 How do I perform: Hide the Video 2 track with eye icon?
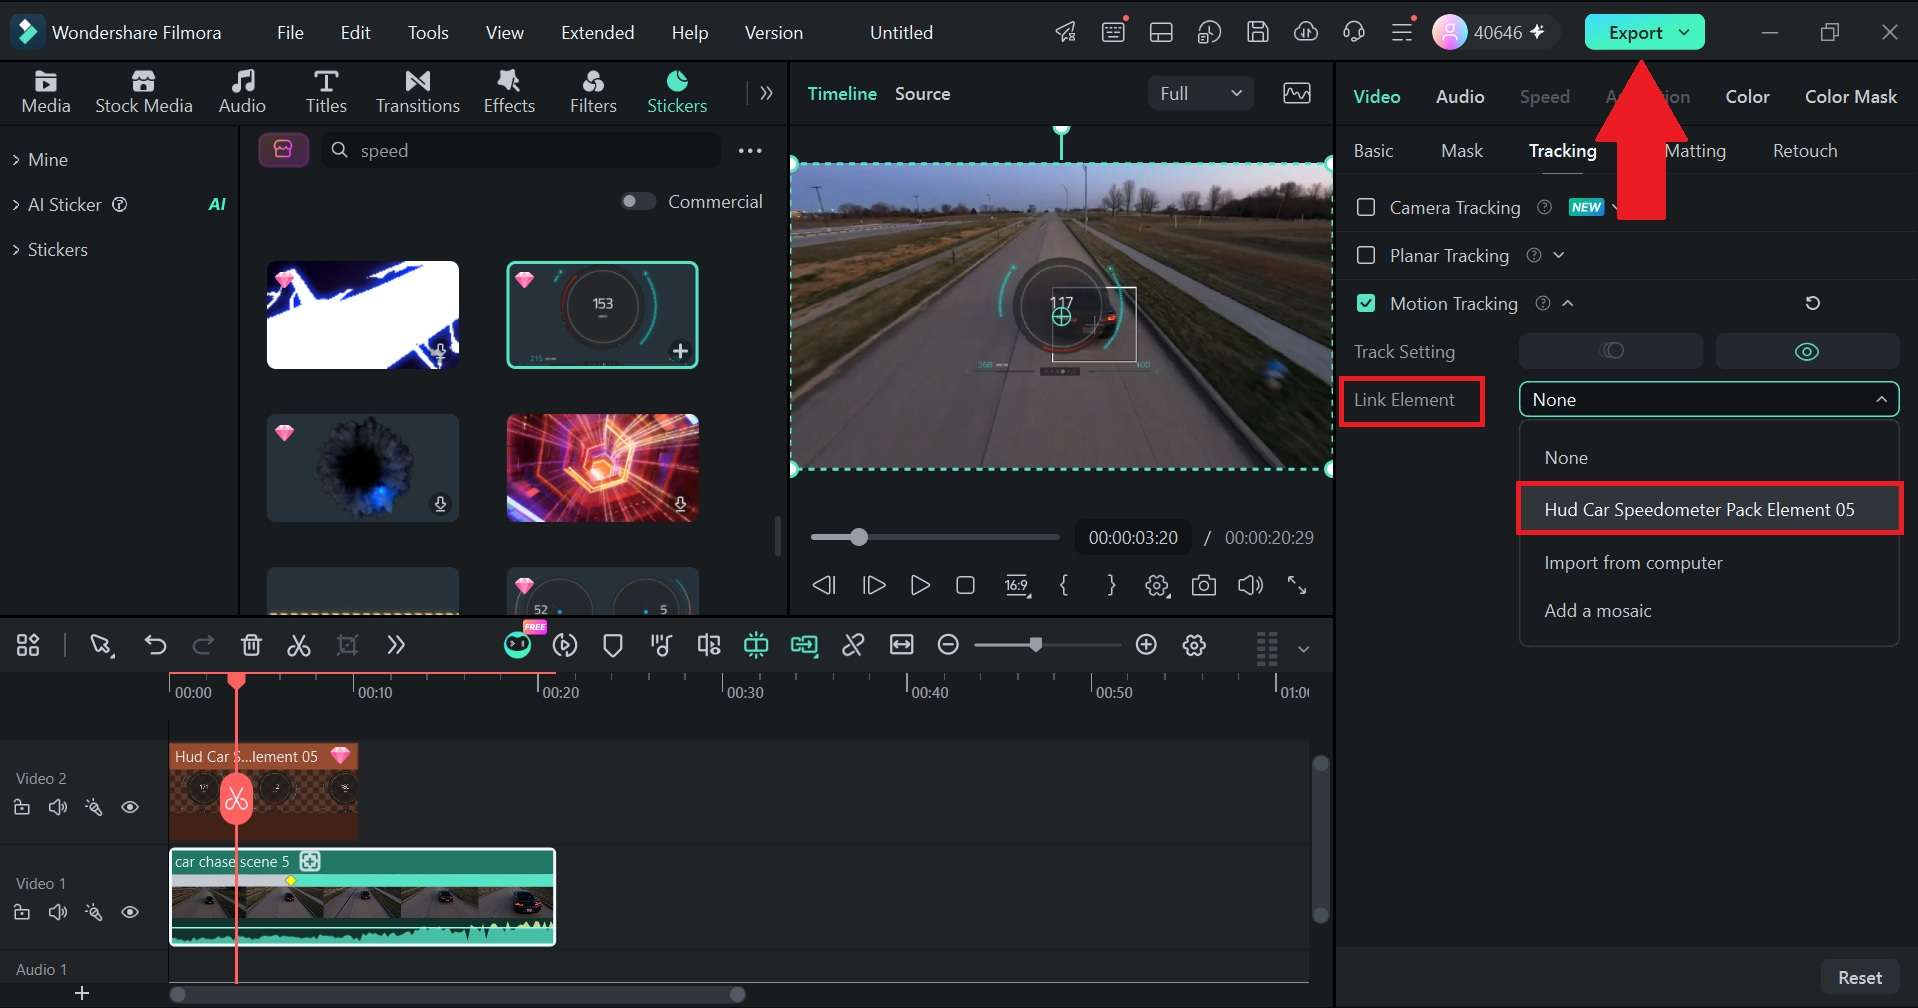coord(130,808)
